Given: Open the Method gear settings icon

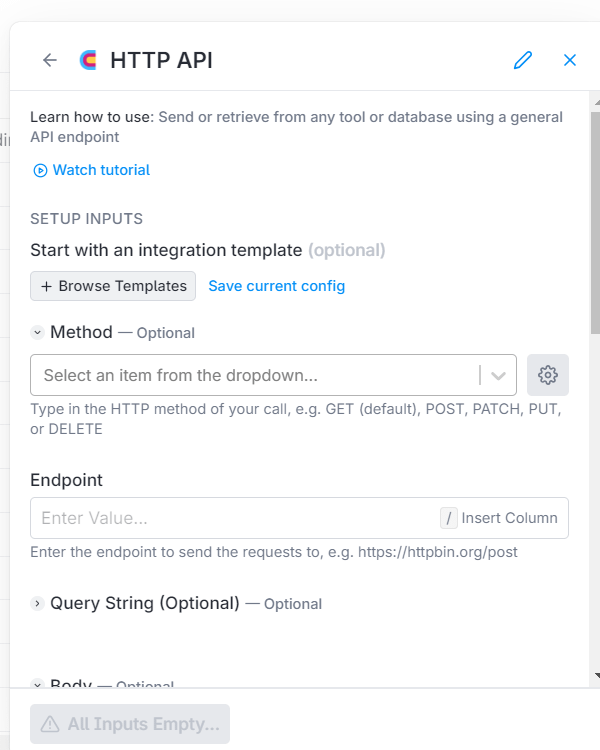Looking at the screenshot, I should pyautogui.click(x=547, y=375).
